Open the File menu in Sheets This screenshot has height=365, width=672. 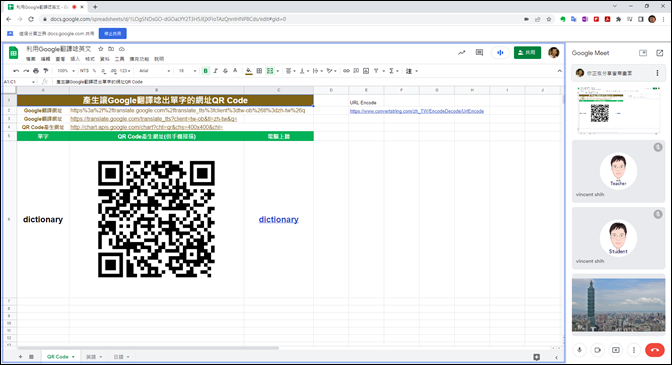(x=31, y=59)
